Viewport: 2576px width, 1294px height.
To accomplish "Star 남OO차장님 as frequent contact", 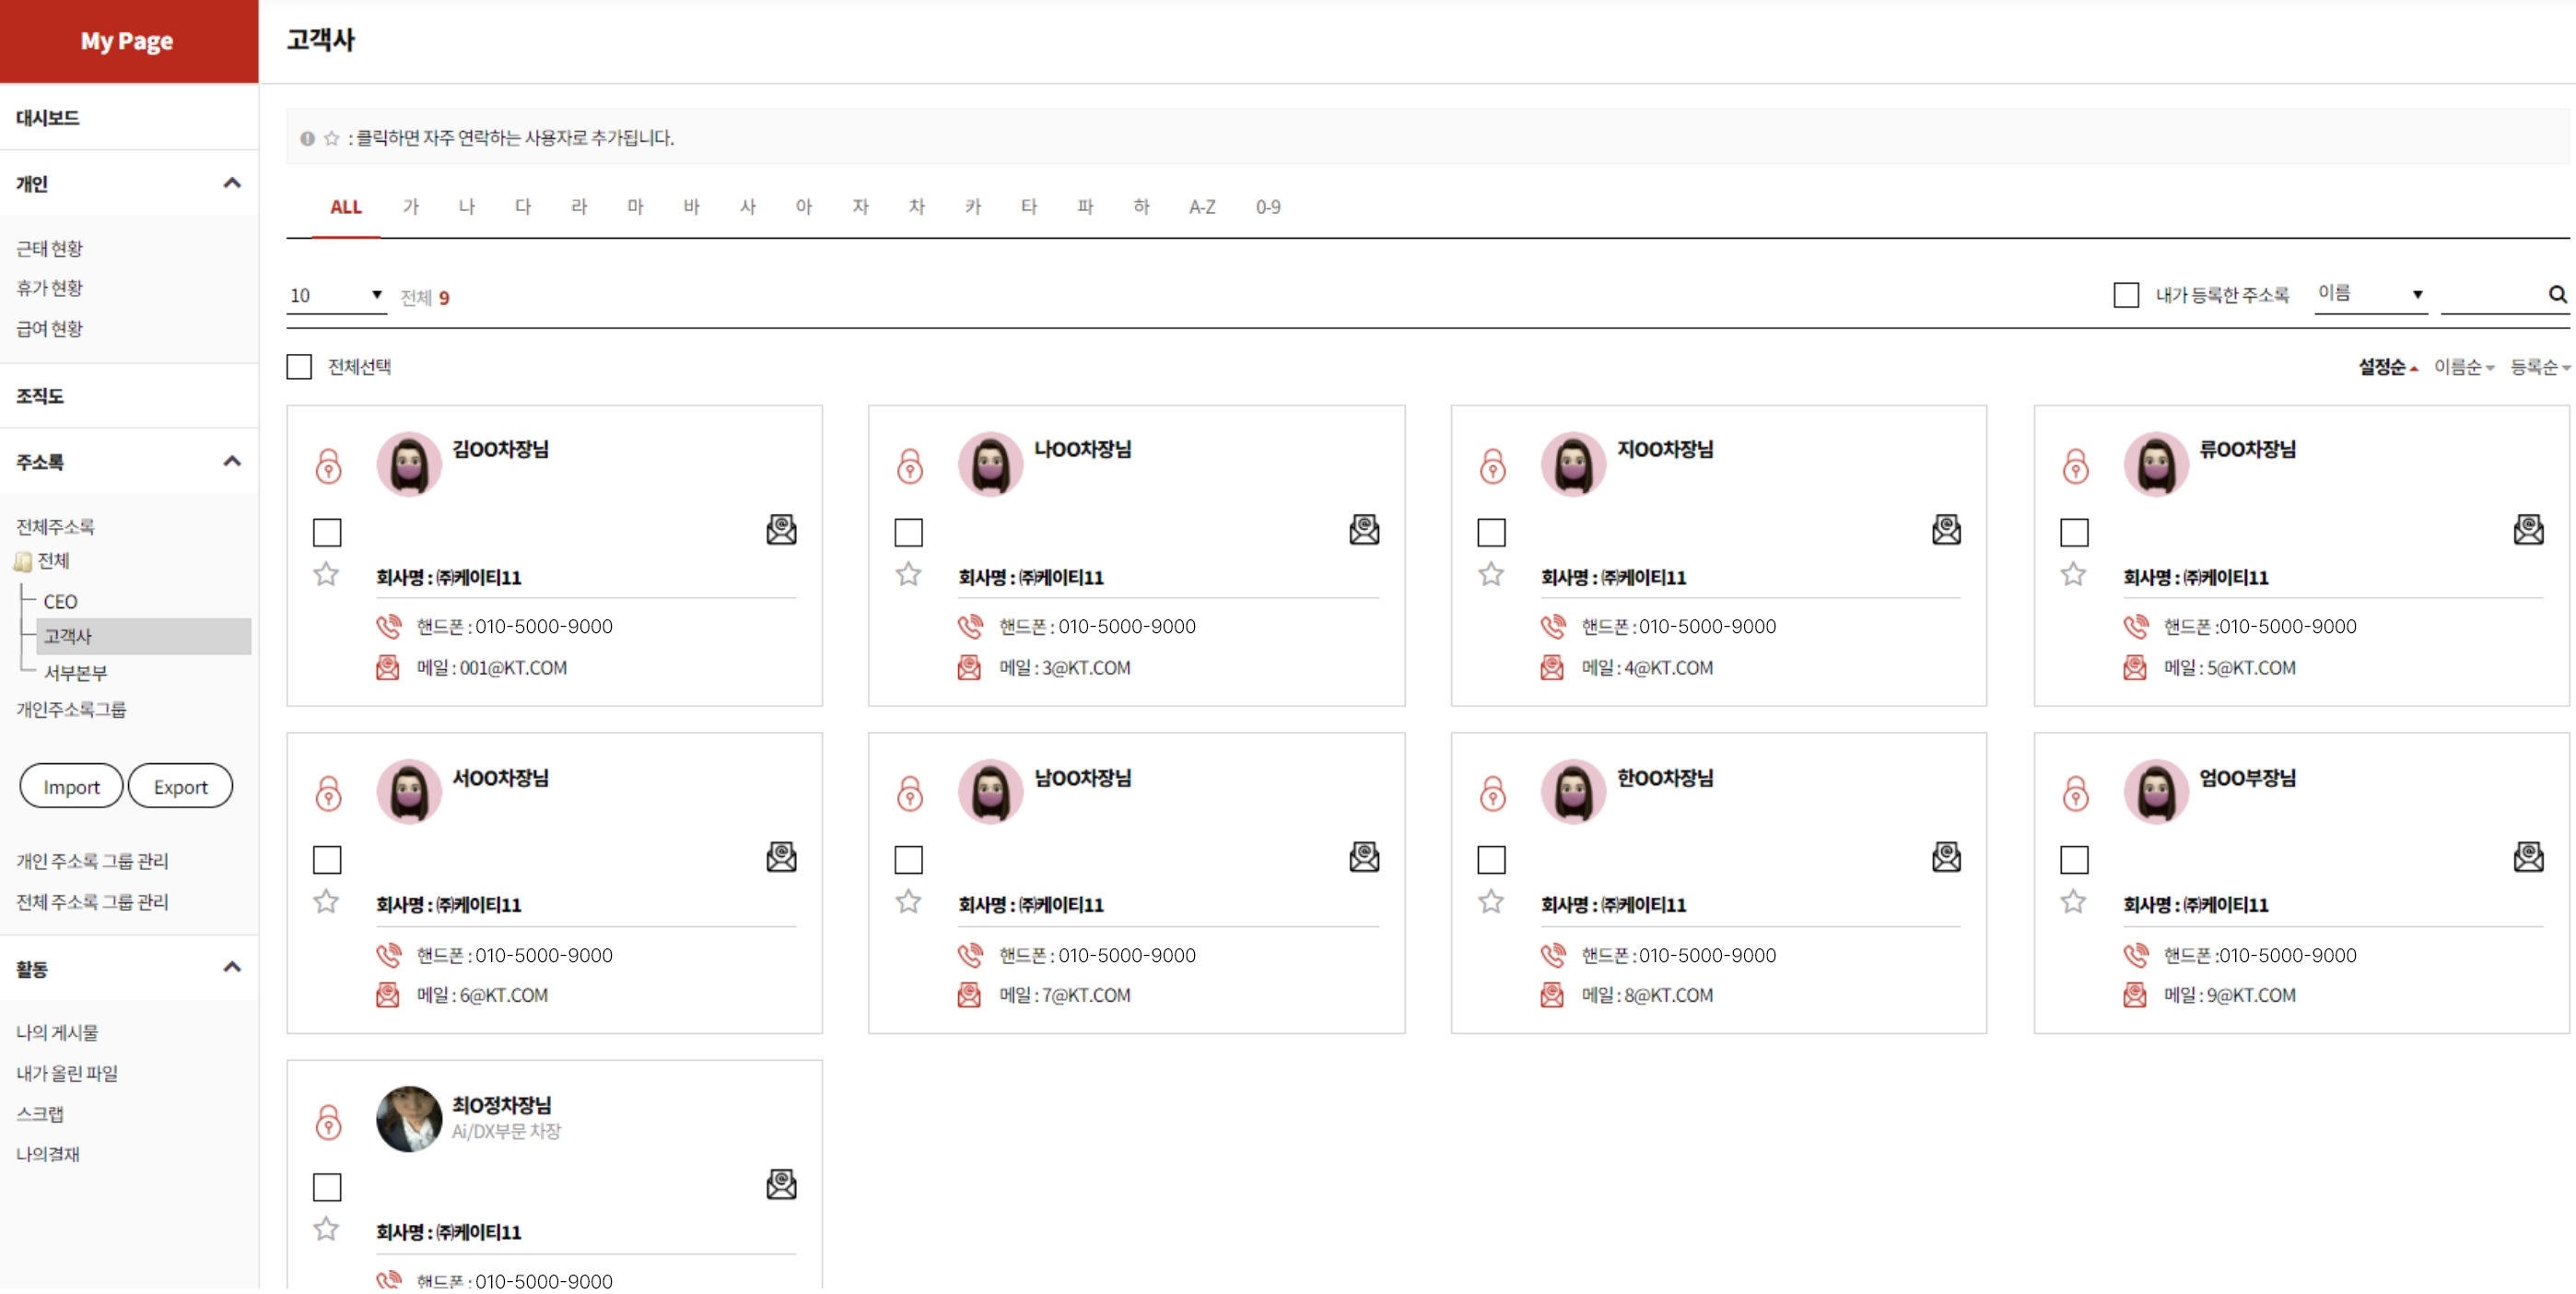I will pyautogui.click(x=908, y=903).
